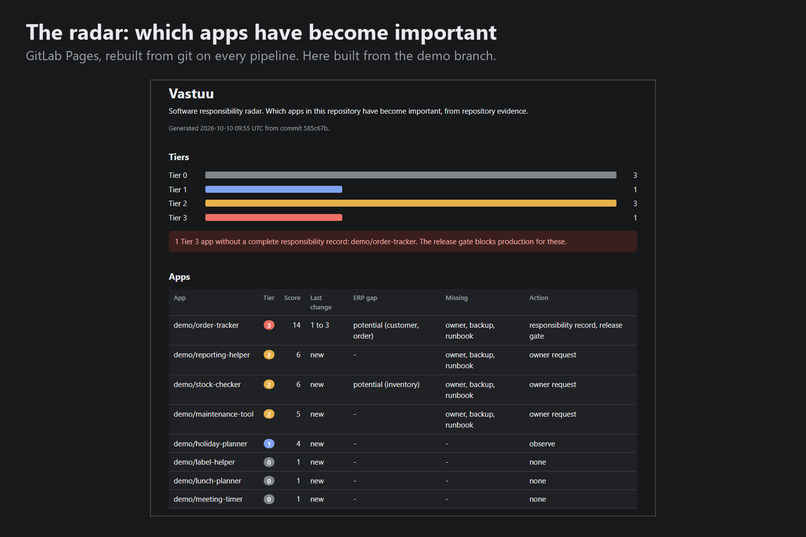Click the tier 2 badge for demo/reporting-helper
This screenshot has height=537, width=806.
(x=269, y=355)
